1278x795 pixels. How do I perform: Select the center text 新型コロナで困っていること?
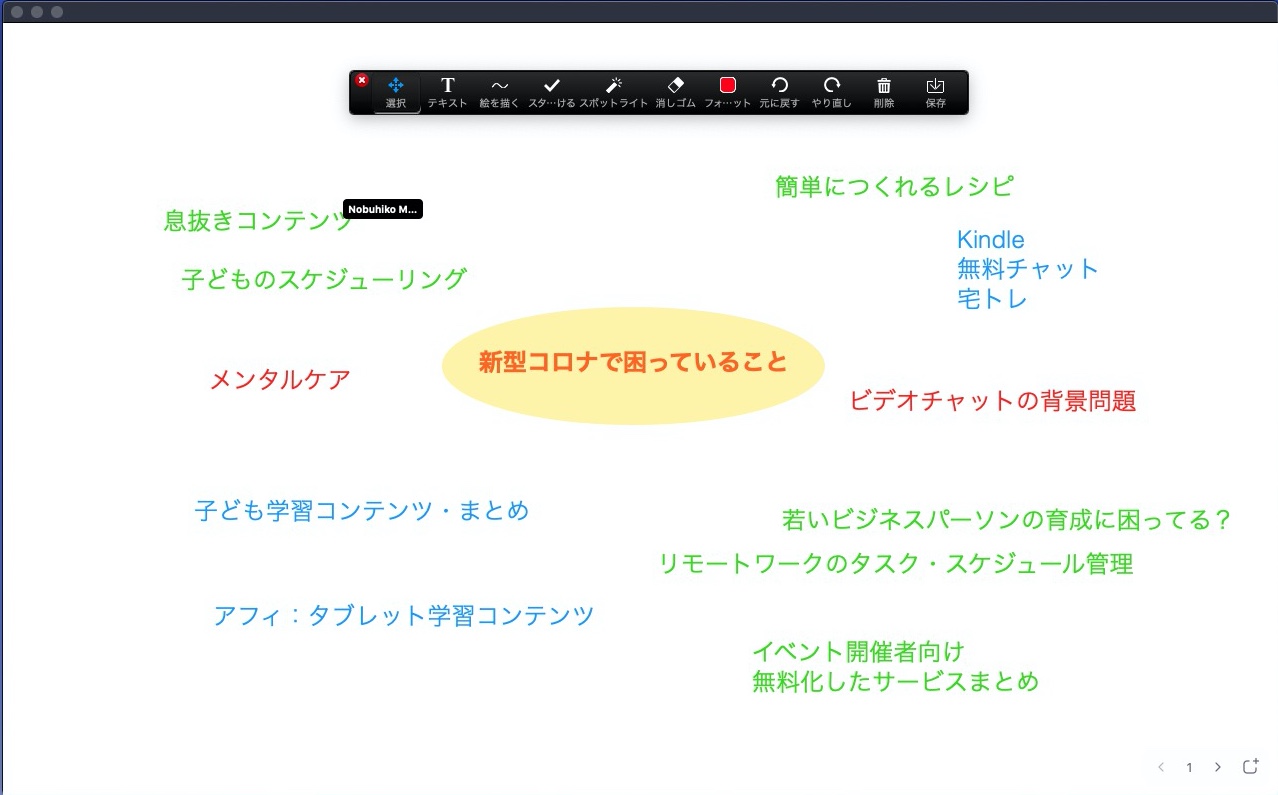(x=633, y=362)
